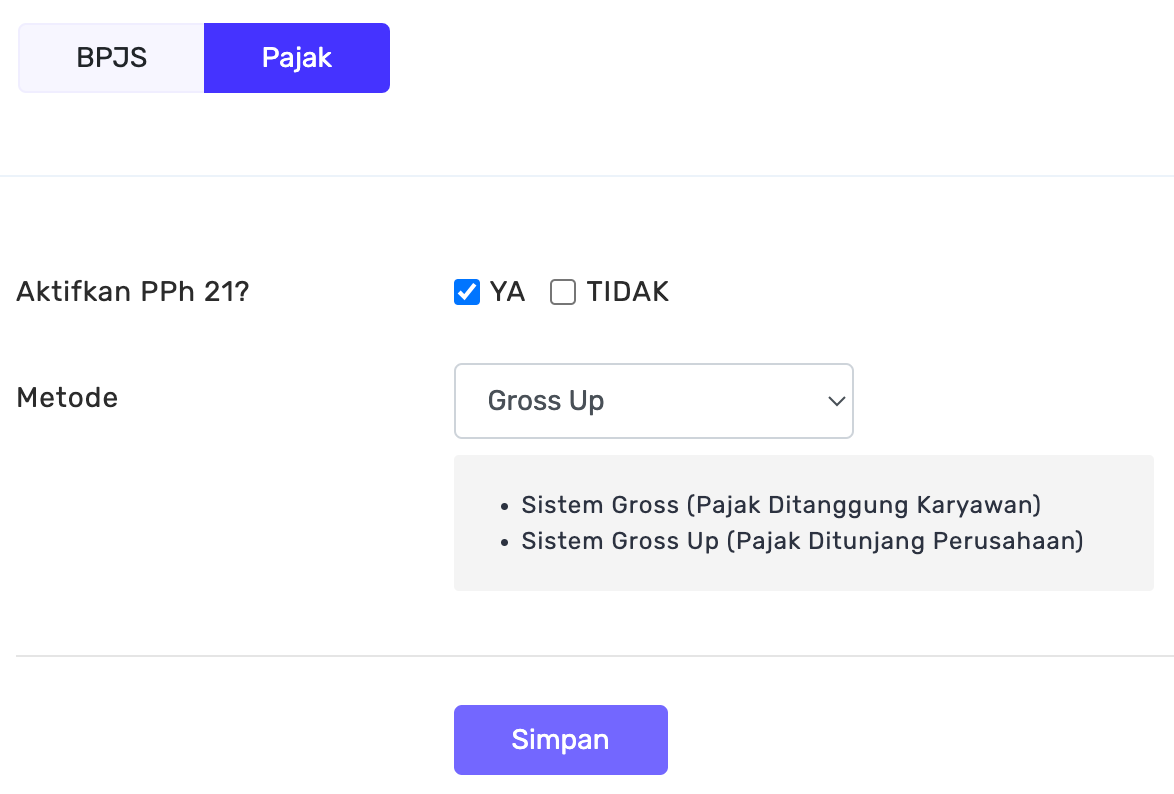Expand the method selection combo box
The image size is (1174, 794).
point(653,400)
